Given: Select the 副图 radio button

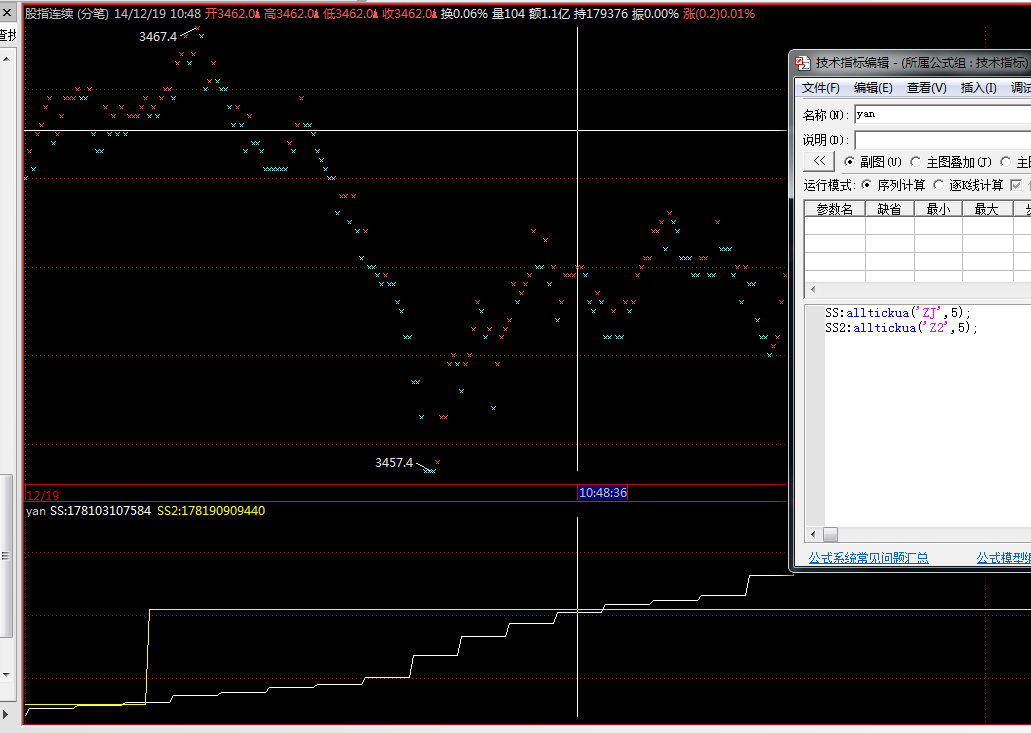Looking at the screenshot, I should pyautogui.click(x=850, y=162).
